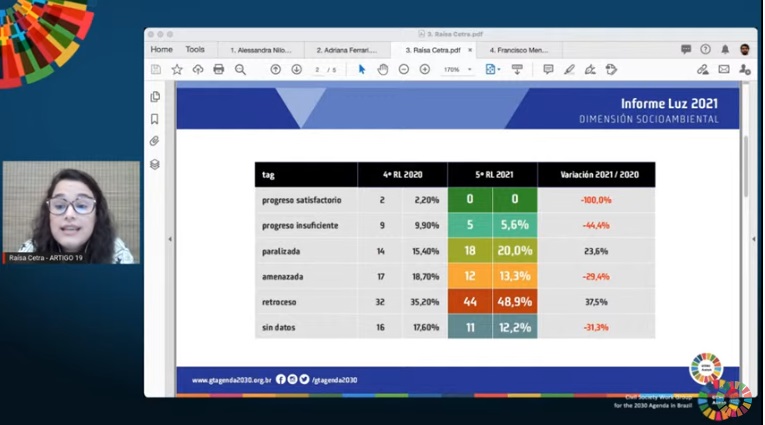Open the layers panel in the sidebar
Image resolution: width=765 pixels, height=425 pixels.
pos(155,164)
